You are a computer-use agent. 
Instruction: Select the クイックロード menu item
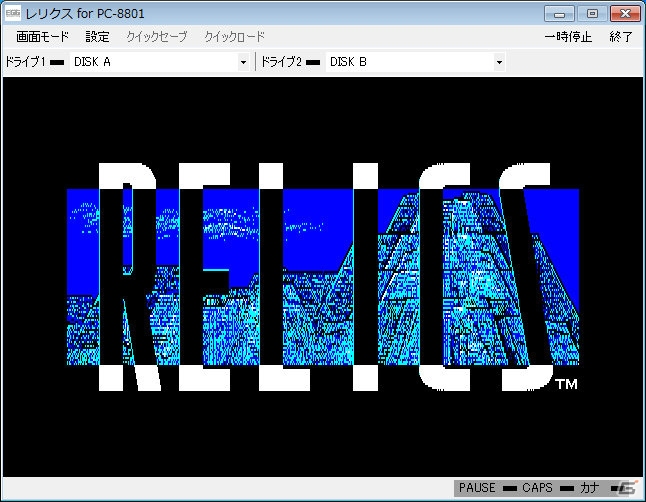[x=234, y=37]
